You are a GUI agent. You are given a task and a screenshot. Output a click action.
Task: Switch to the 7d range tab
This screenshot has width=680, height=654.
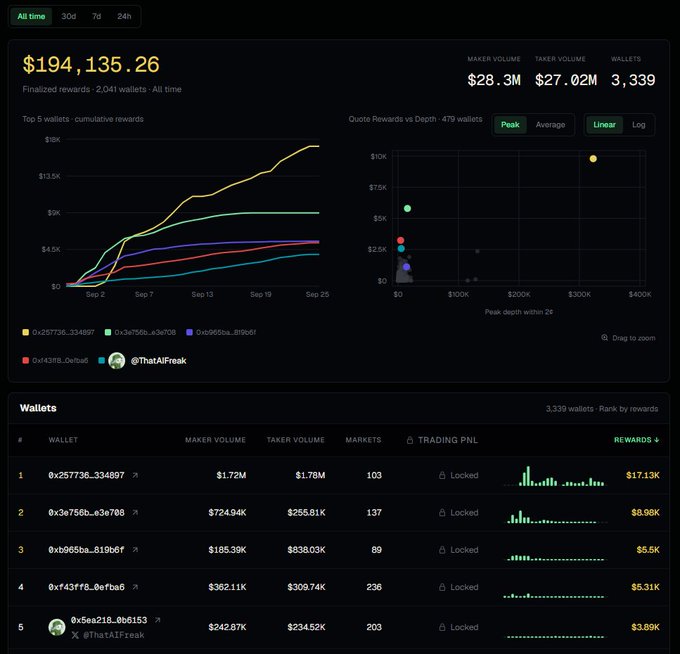[x=96, y=16]
